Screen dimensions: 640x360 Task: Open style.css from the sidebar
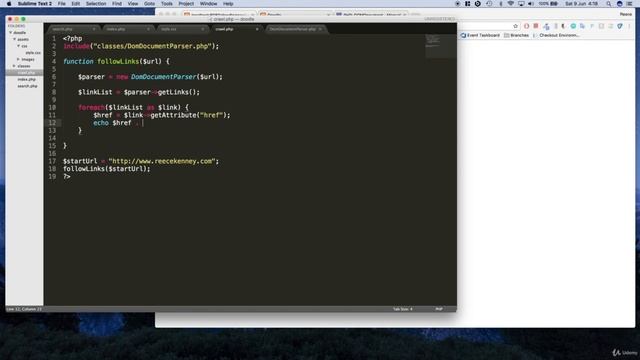(33, 53)
